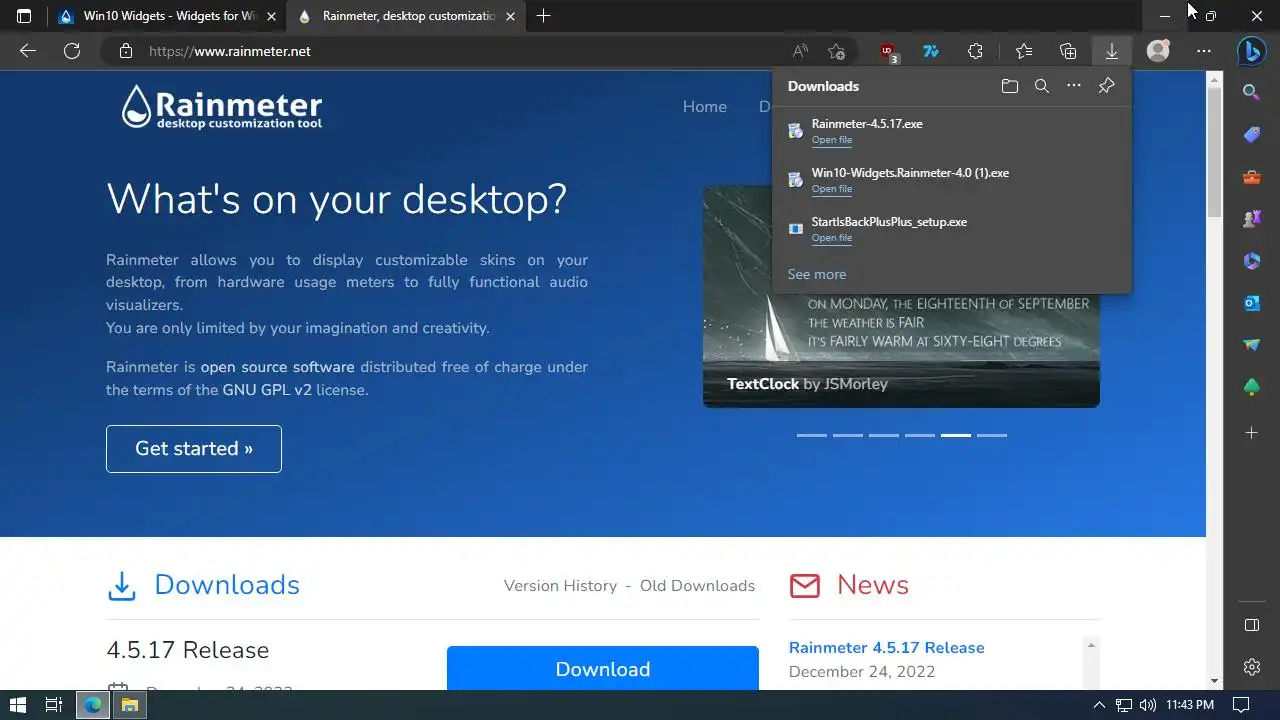The height and width of the screenshot is (720, 1280).
Task: Open file for Rainmeter-4.5.17.exe
Action: [832, 140]
